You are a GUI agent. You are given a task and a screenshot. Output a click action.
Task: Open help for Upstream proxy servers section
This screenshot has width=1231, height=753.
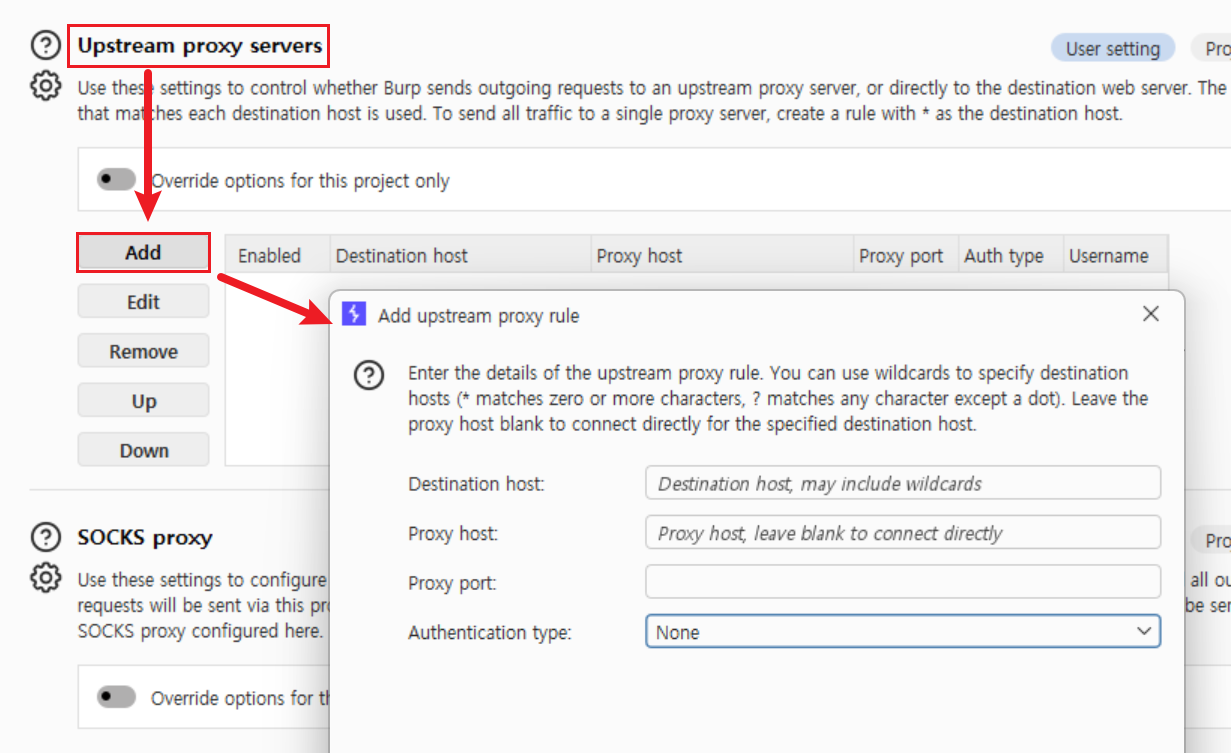(x=46, y=46)
